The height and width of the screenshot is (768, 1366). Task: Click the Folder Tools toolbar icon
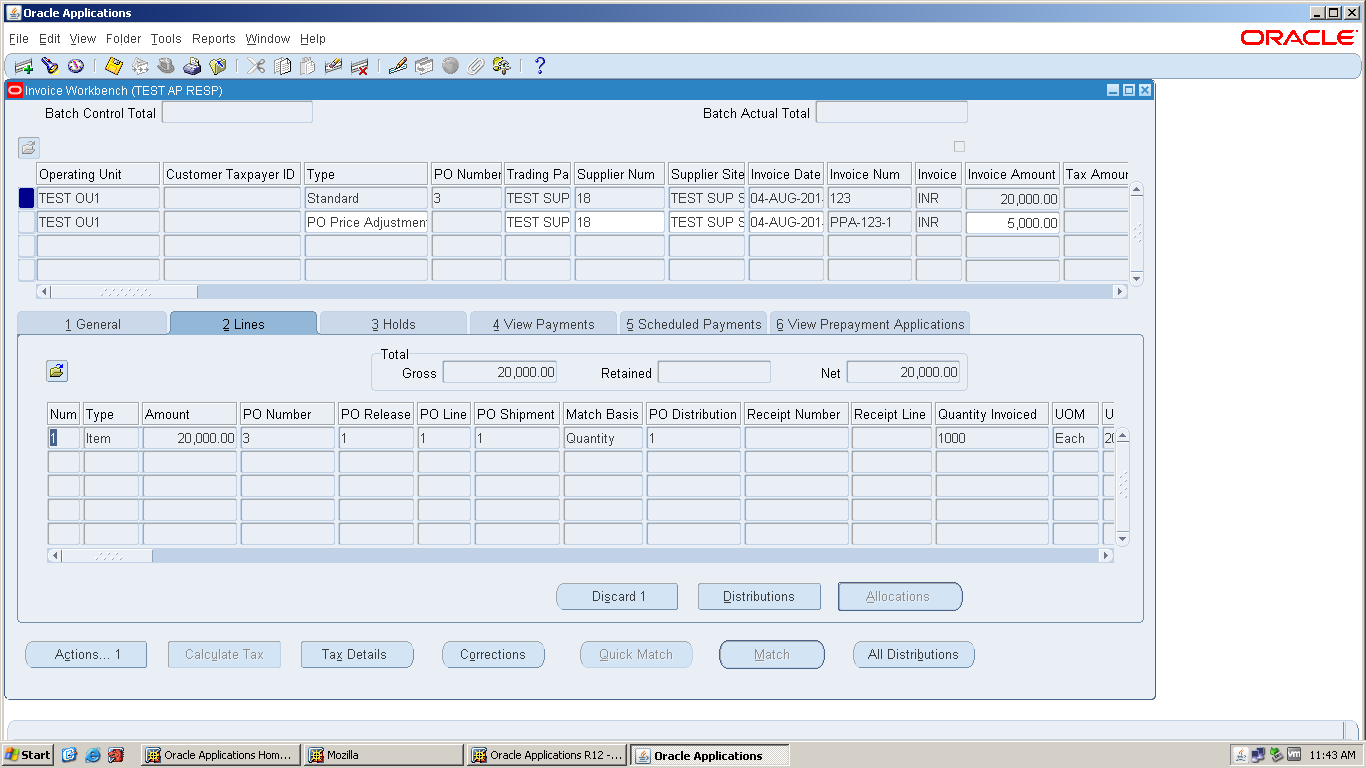(x=502, y=66)
